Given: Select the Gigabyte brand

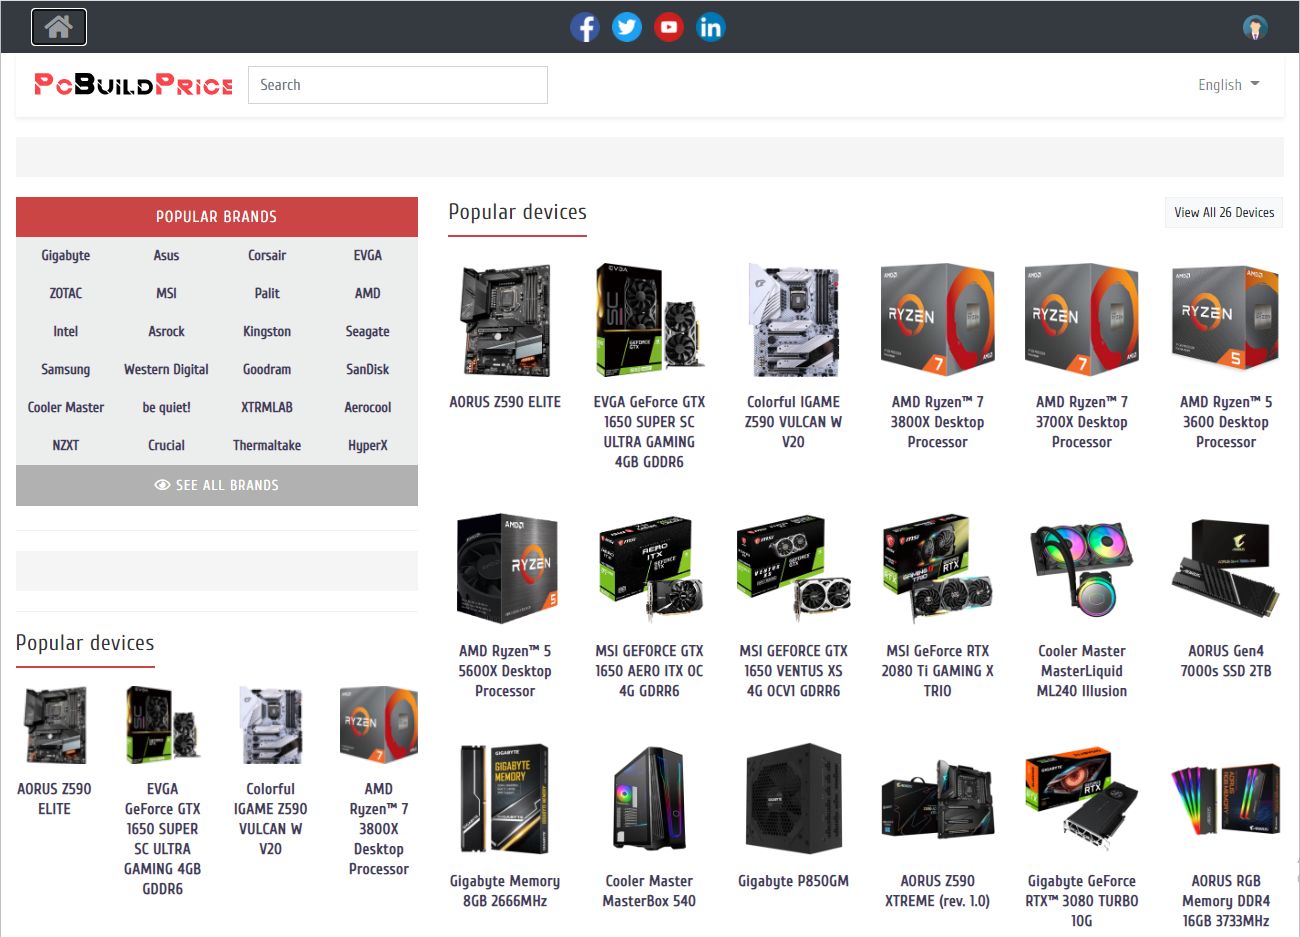Looking at the screenshot, I should pyautogui.click(x=65, y=255).
